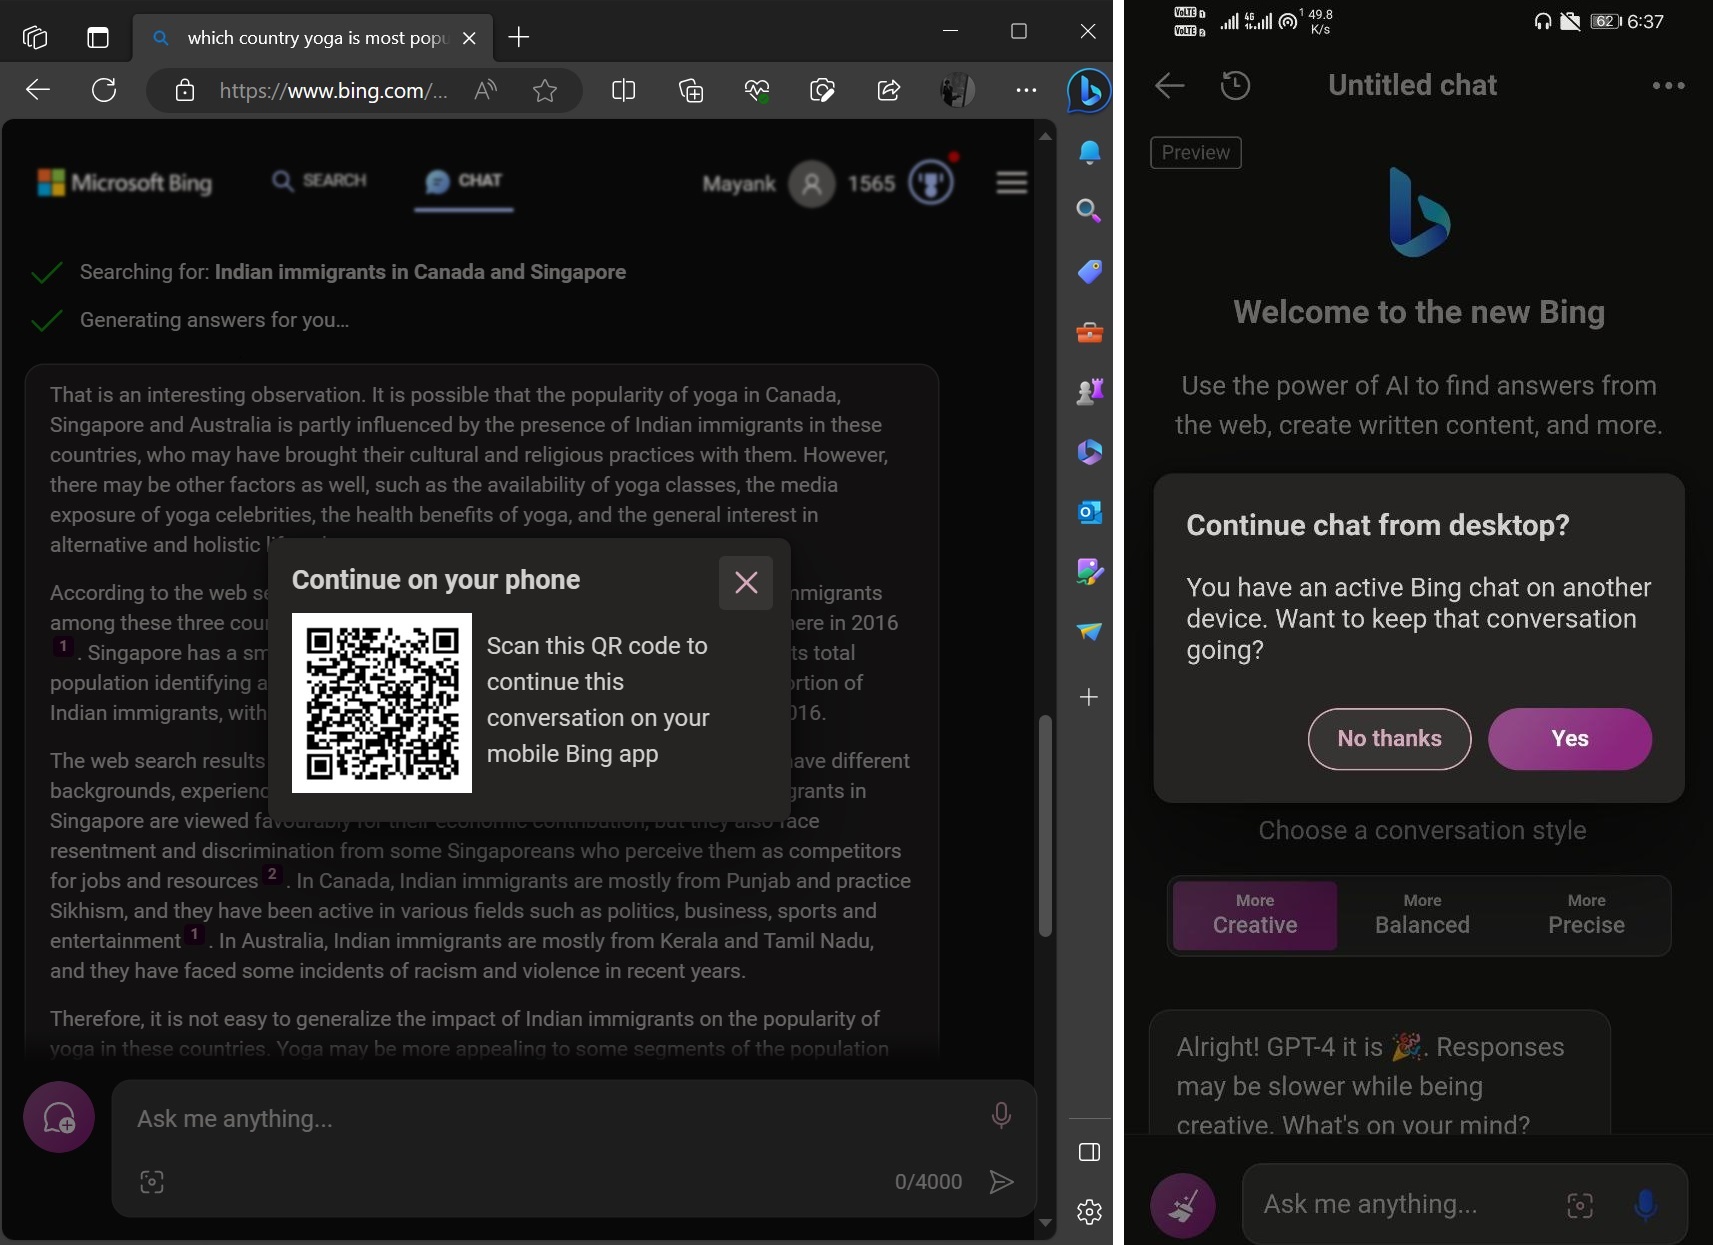Viewport: 1713px width, 1245px height.
Task: Go back in mobile Bing app
Action: [x=1170, y=85]
